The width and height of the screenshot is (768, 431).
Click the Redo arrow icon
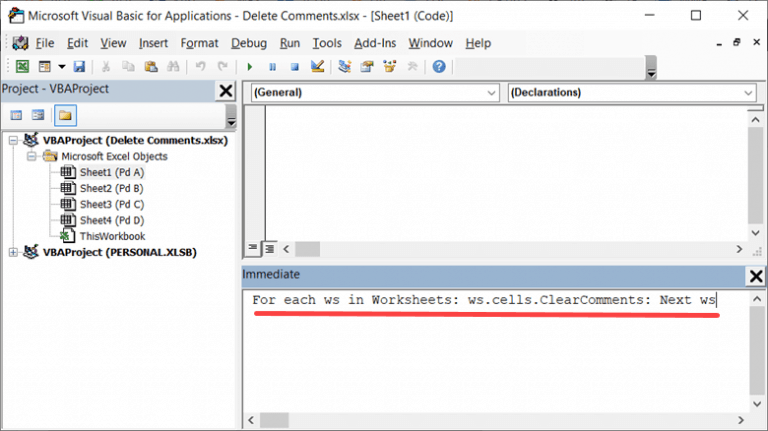(223, 67)
